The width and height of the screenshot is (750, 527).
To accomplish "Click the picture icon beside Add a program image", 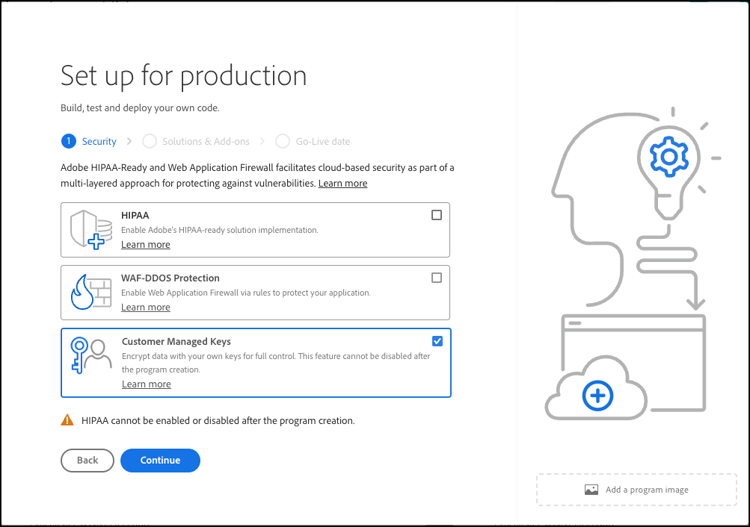I will (x=591, y=490).
